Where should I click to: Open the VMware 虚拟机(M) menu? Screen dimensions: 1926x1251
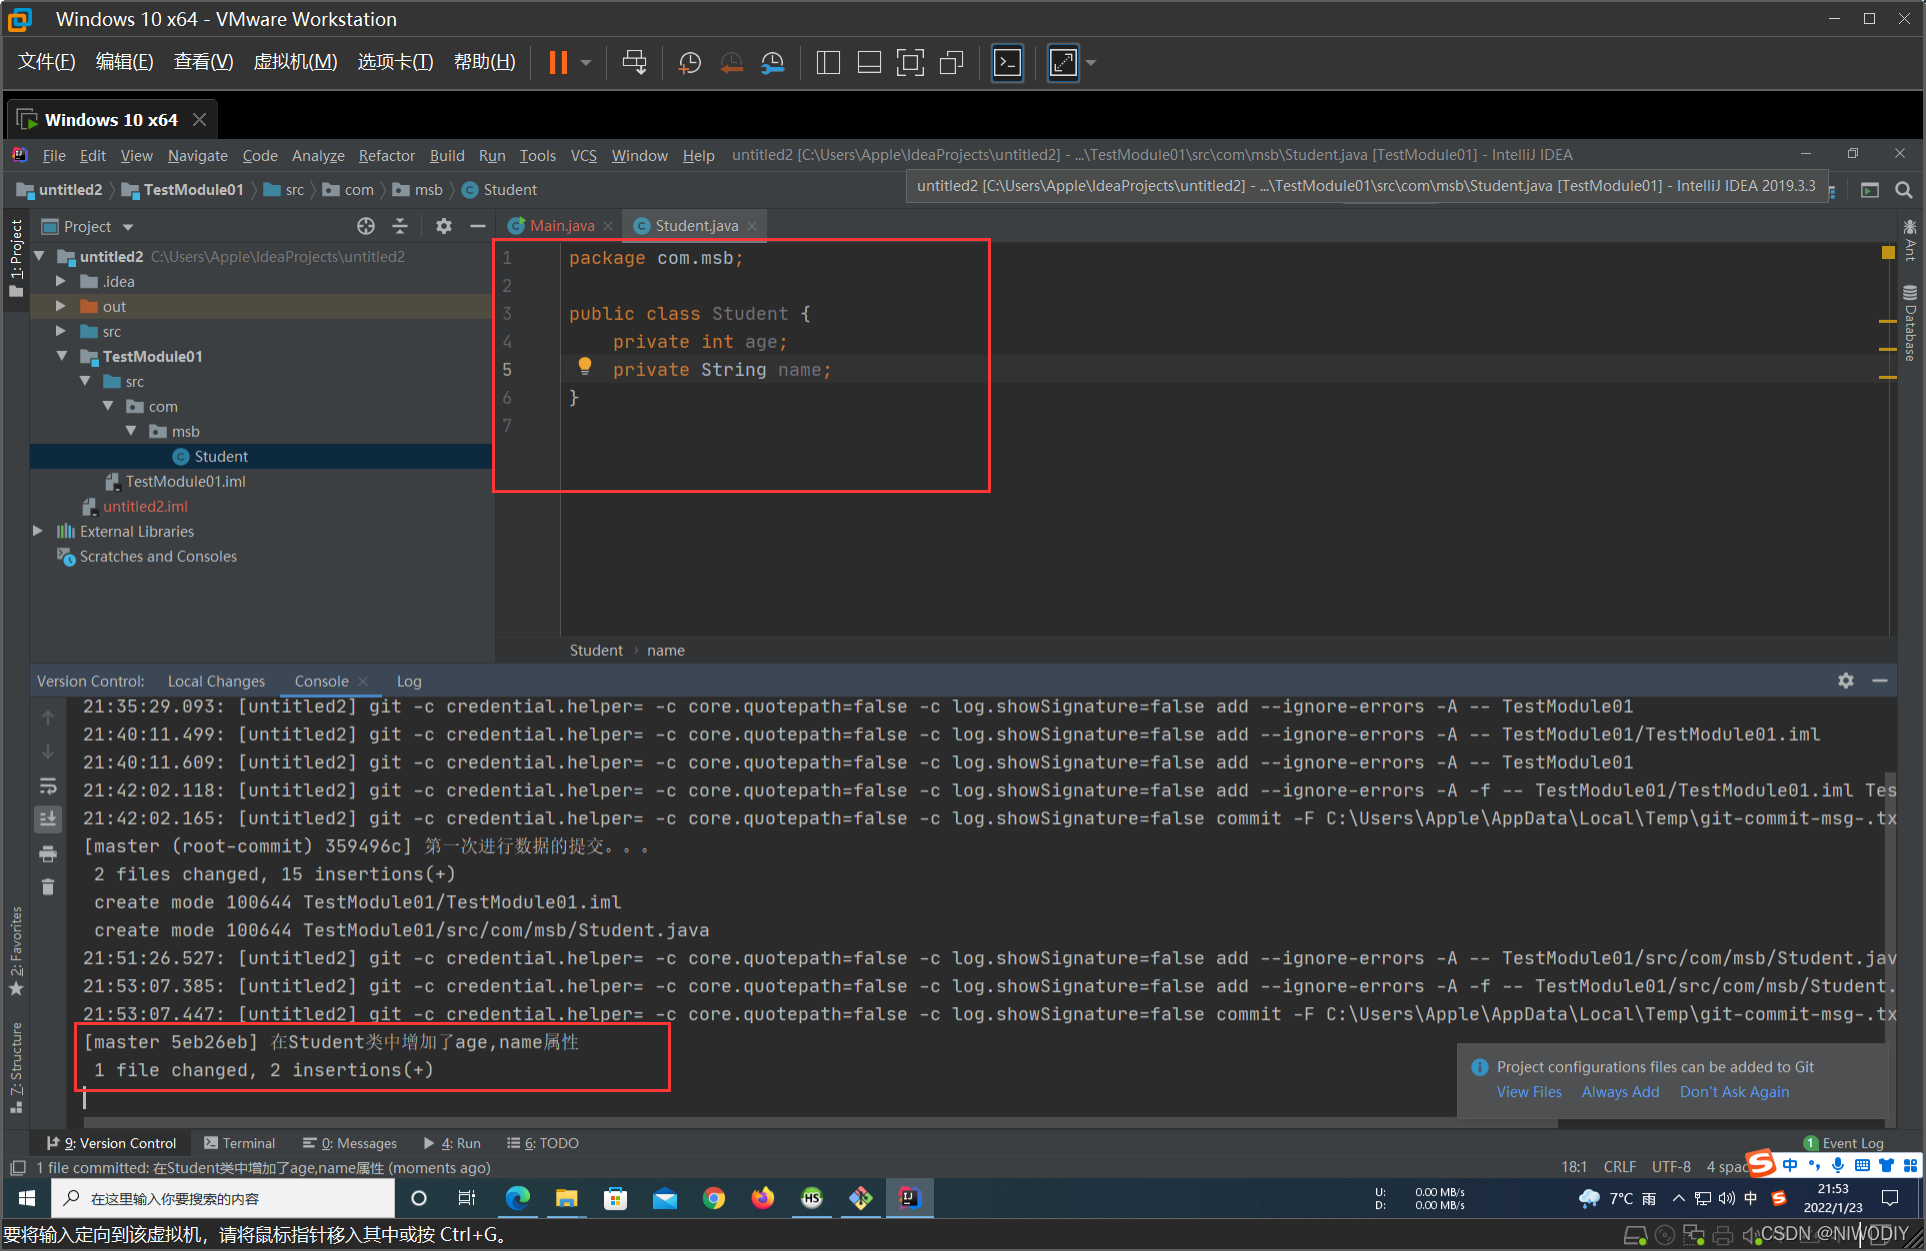coord(295,62)
